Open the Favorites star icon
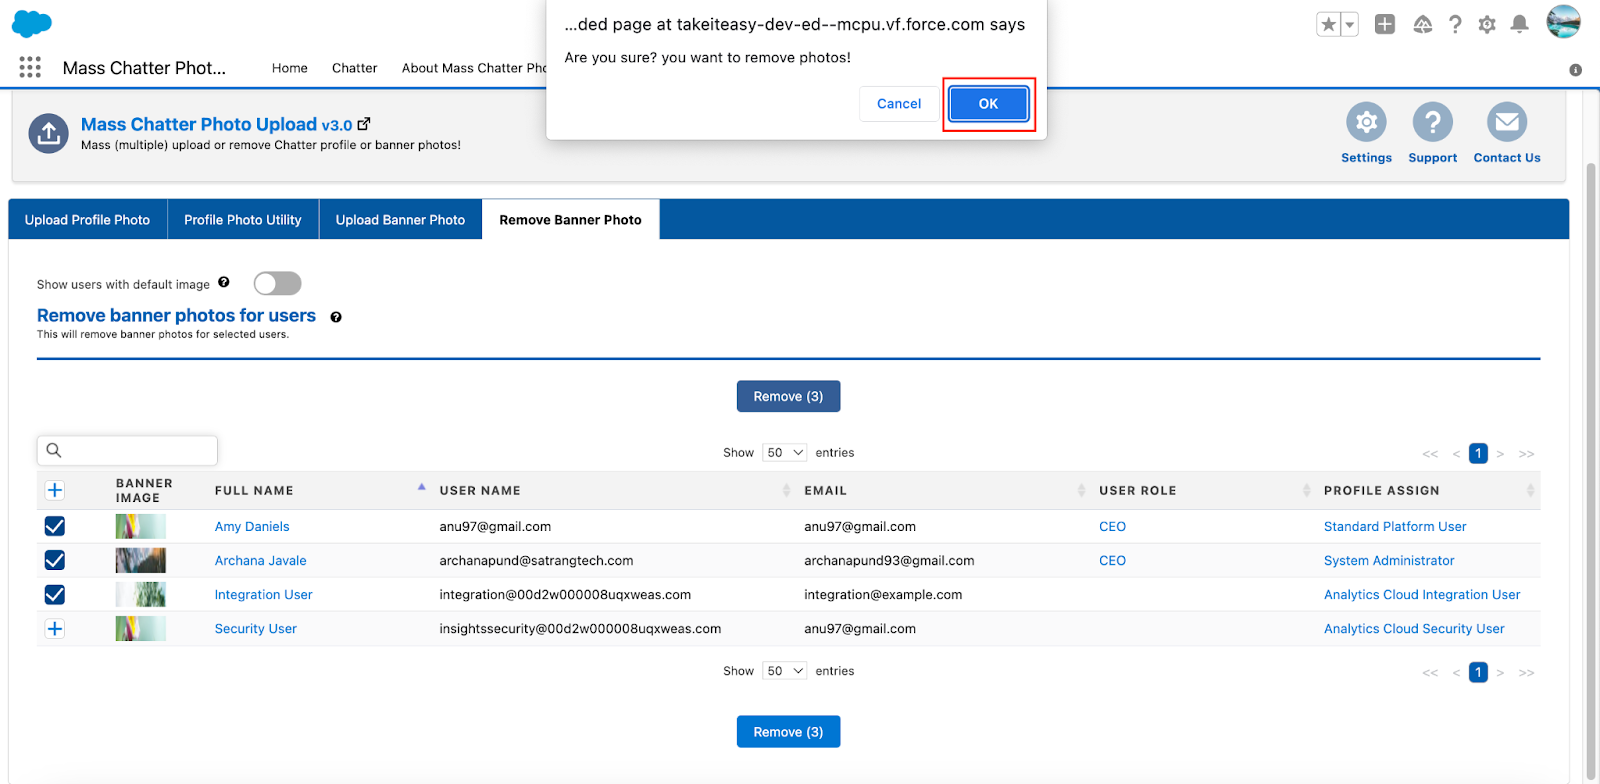The height and width of the screenshot is (784, 1600). [x=1328, y=24]
